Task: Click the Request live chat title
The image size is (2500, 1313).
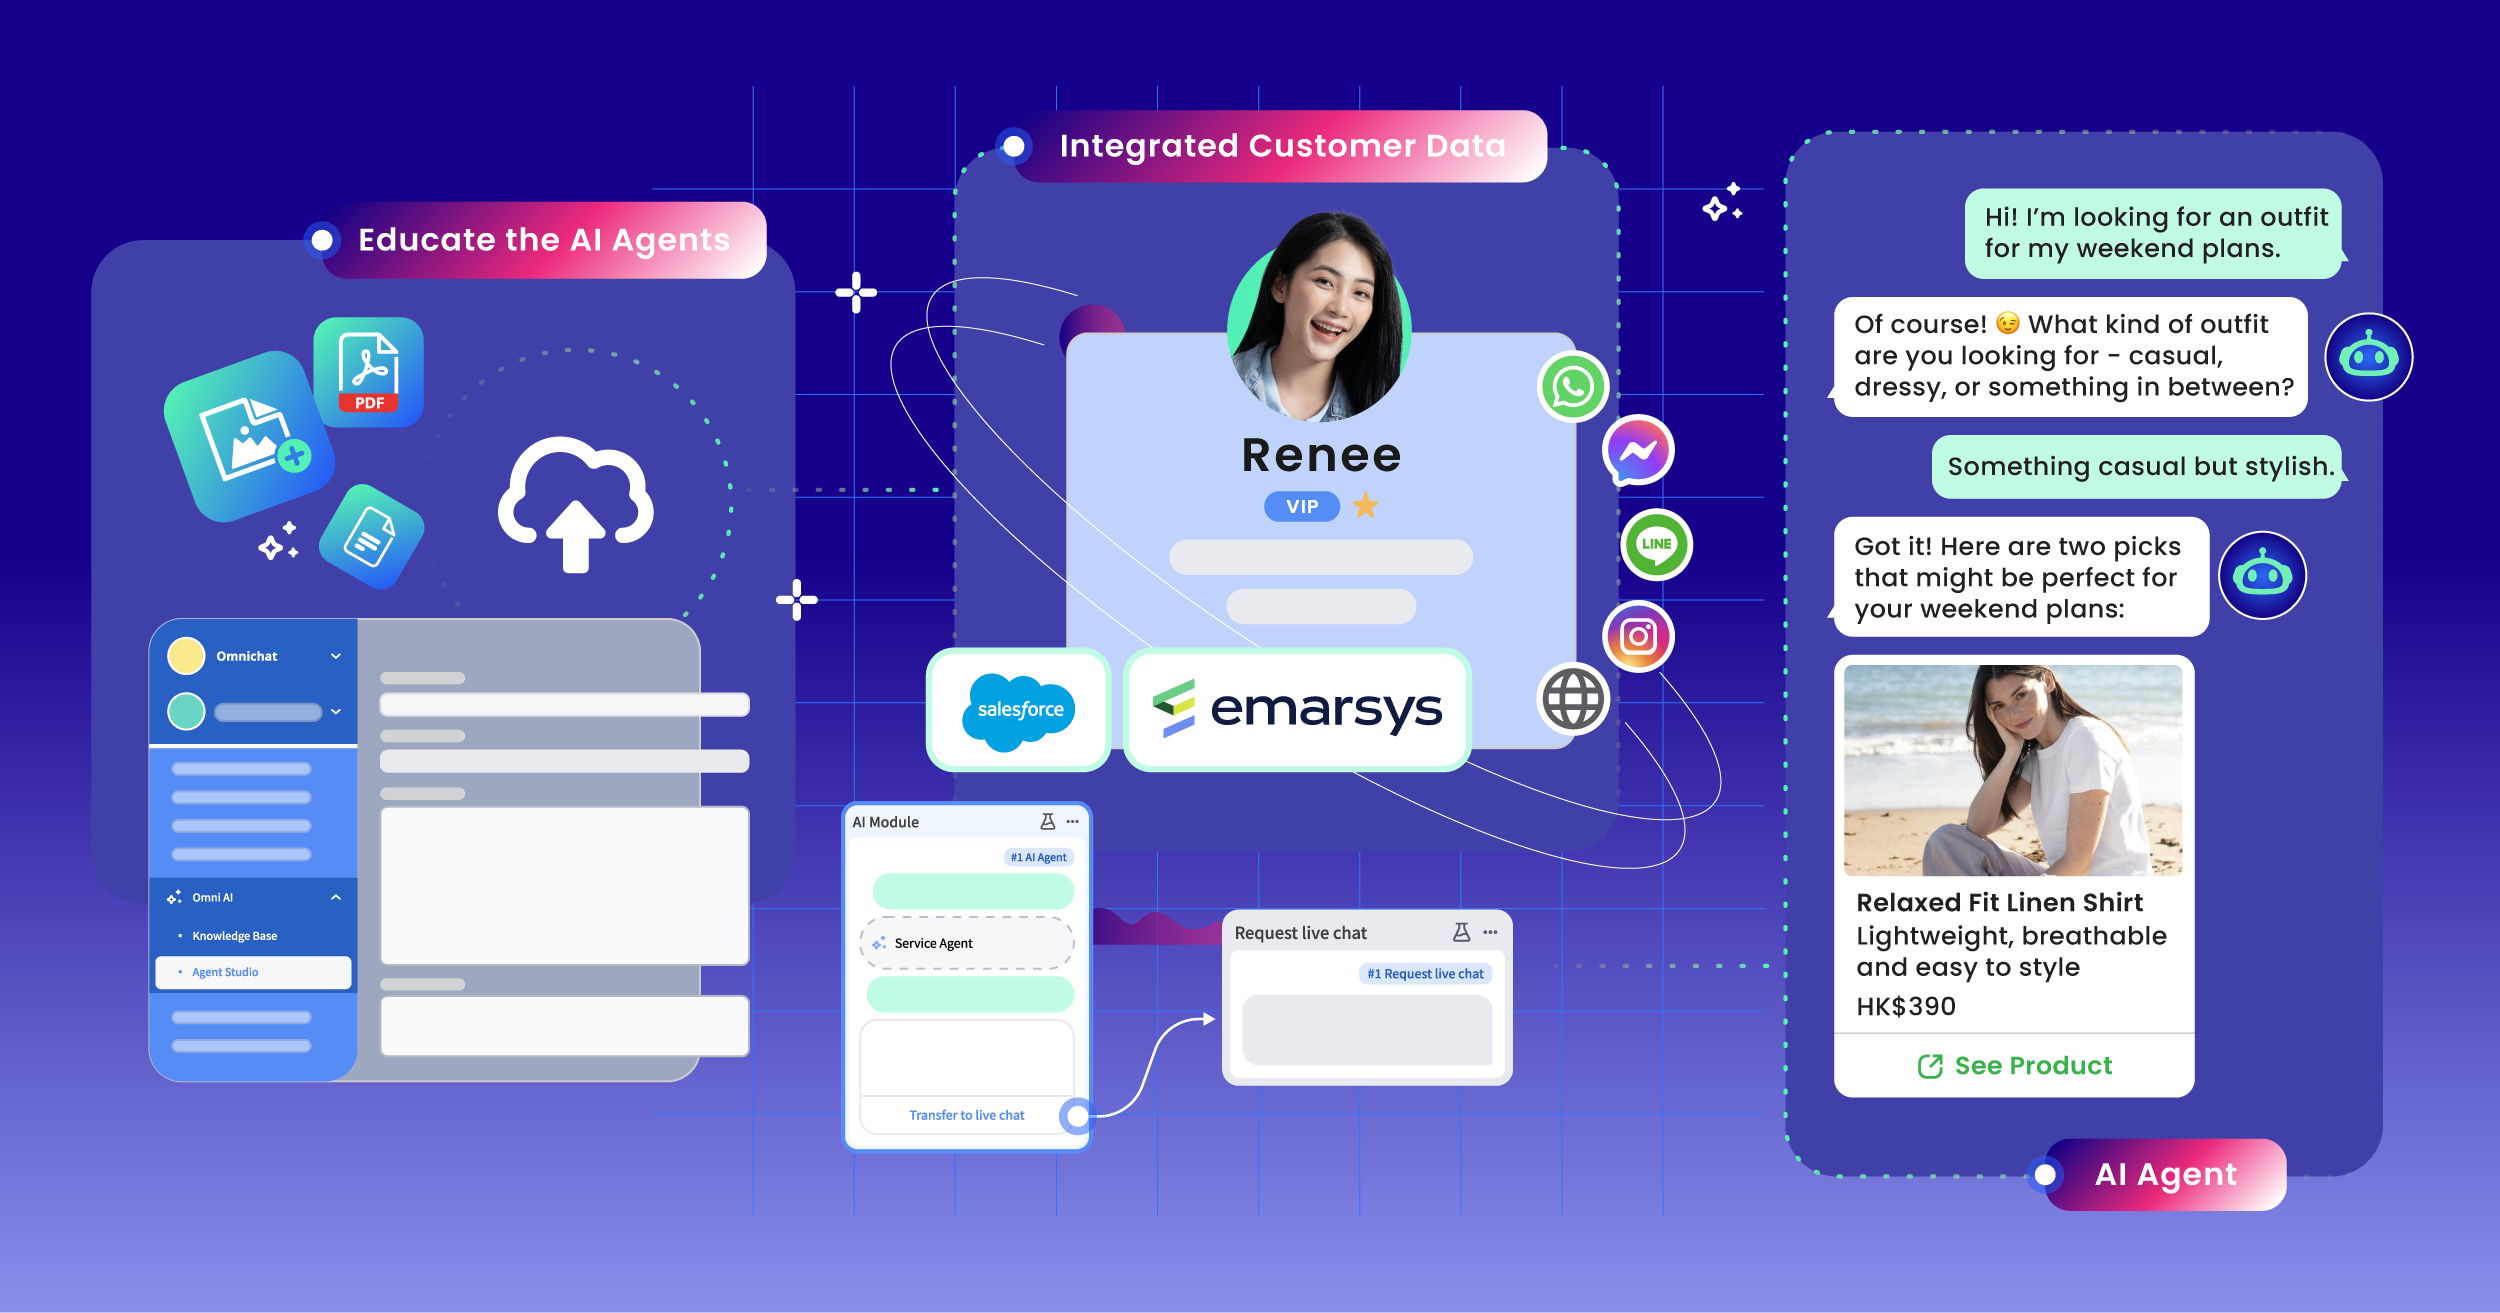Action: 1300,933
